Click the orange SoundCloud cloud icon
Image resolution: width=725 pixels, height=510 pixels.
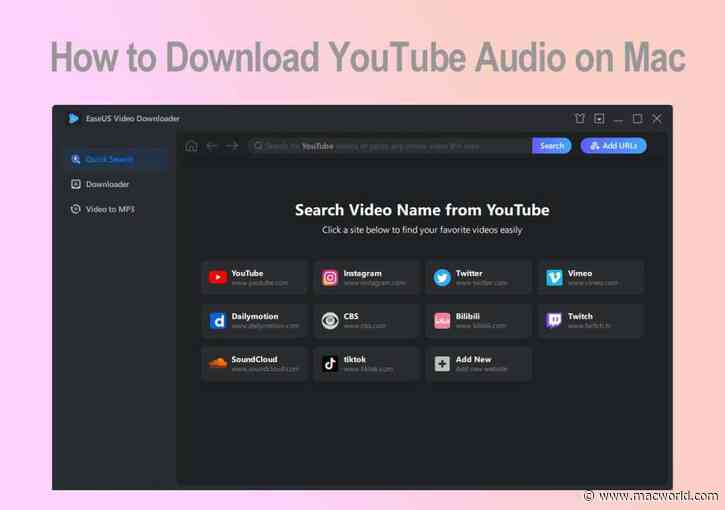[218, 363]
